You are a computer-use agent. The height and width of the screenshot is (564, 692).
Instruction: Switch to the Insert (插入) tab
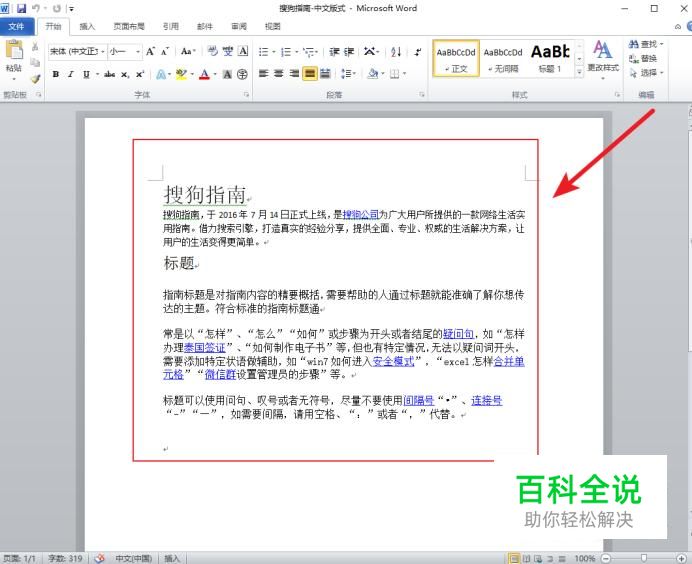[x=87, y=26]
